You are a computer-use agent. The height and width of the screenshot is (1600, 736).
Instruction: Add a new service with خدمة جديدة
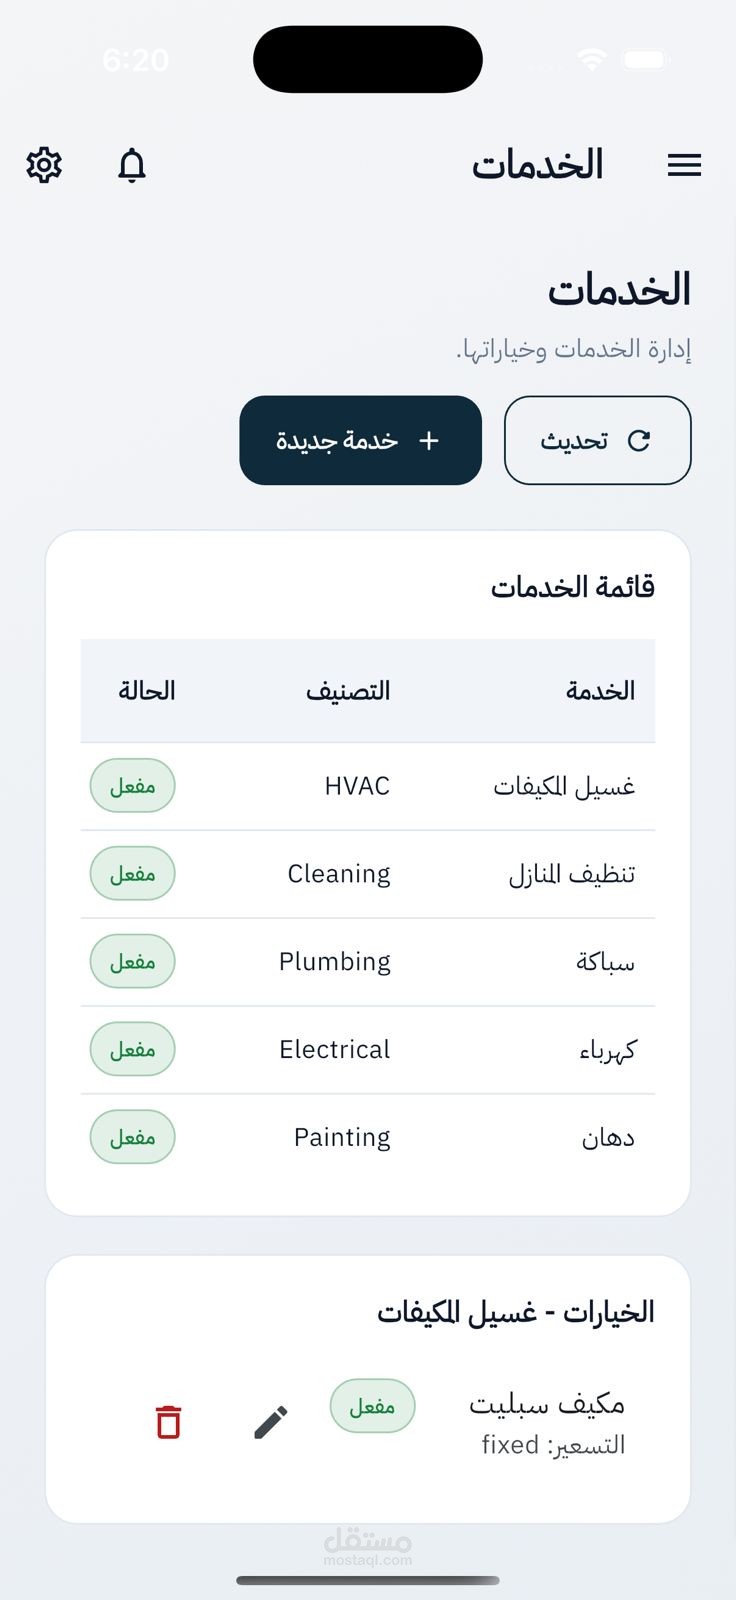coord(360,440)
